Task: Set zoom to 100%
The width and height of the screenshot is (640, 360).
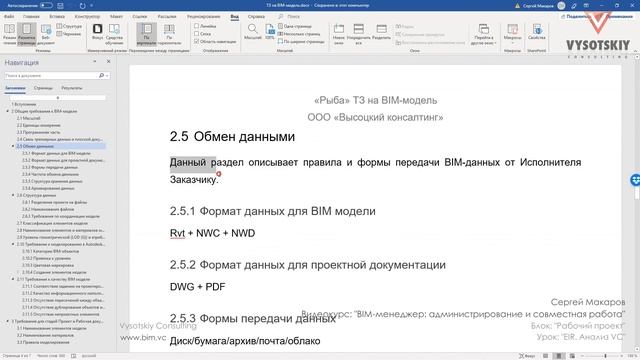Action: point(270,32)
